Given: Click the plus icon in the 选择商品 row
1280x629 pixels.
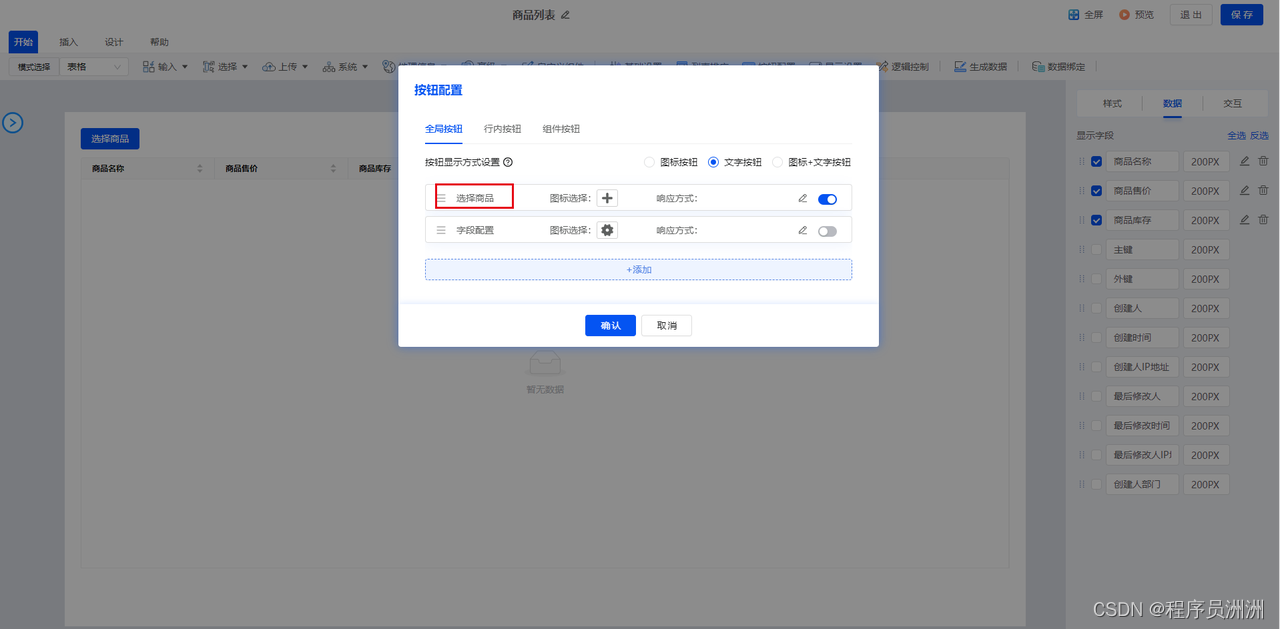Looking at the screenshot, I should (x=607, y=198).
